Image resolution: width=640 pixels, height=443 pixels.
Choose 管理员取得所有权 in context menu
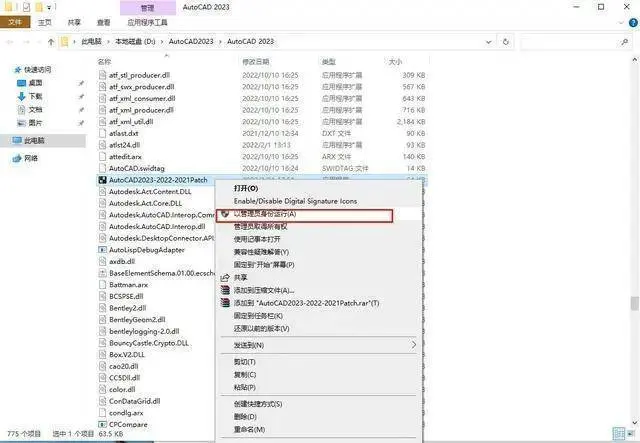(x=260, y=226)
